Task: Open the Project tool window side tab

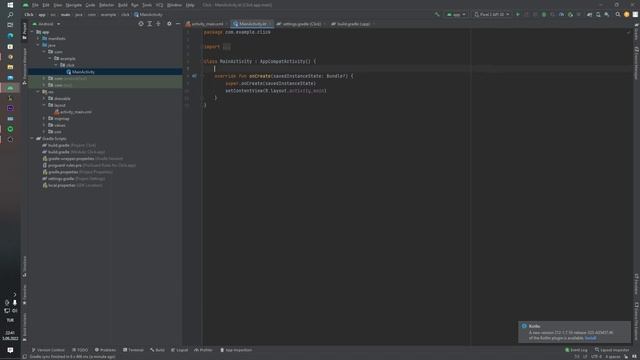Action: point(24,31)
